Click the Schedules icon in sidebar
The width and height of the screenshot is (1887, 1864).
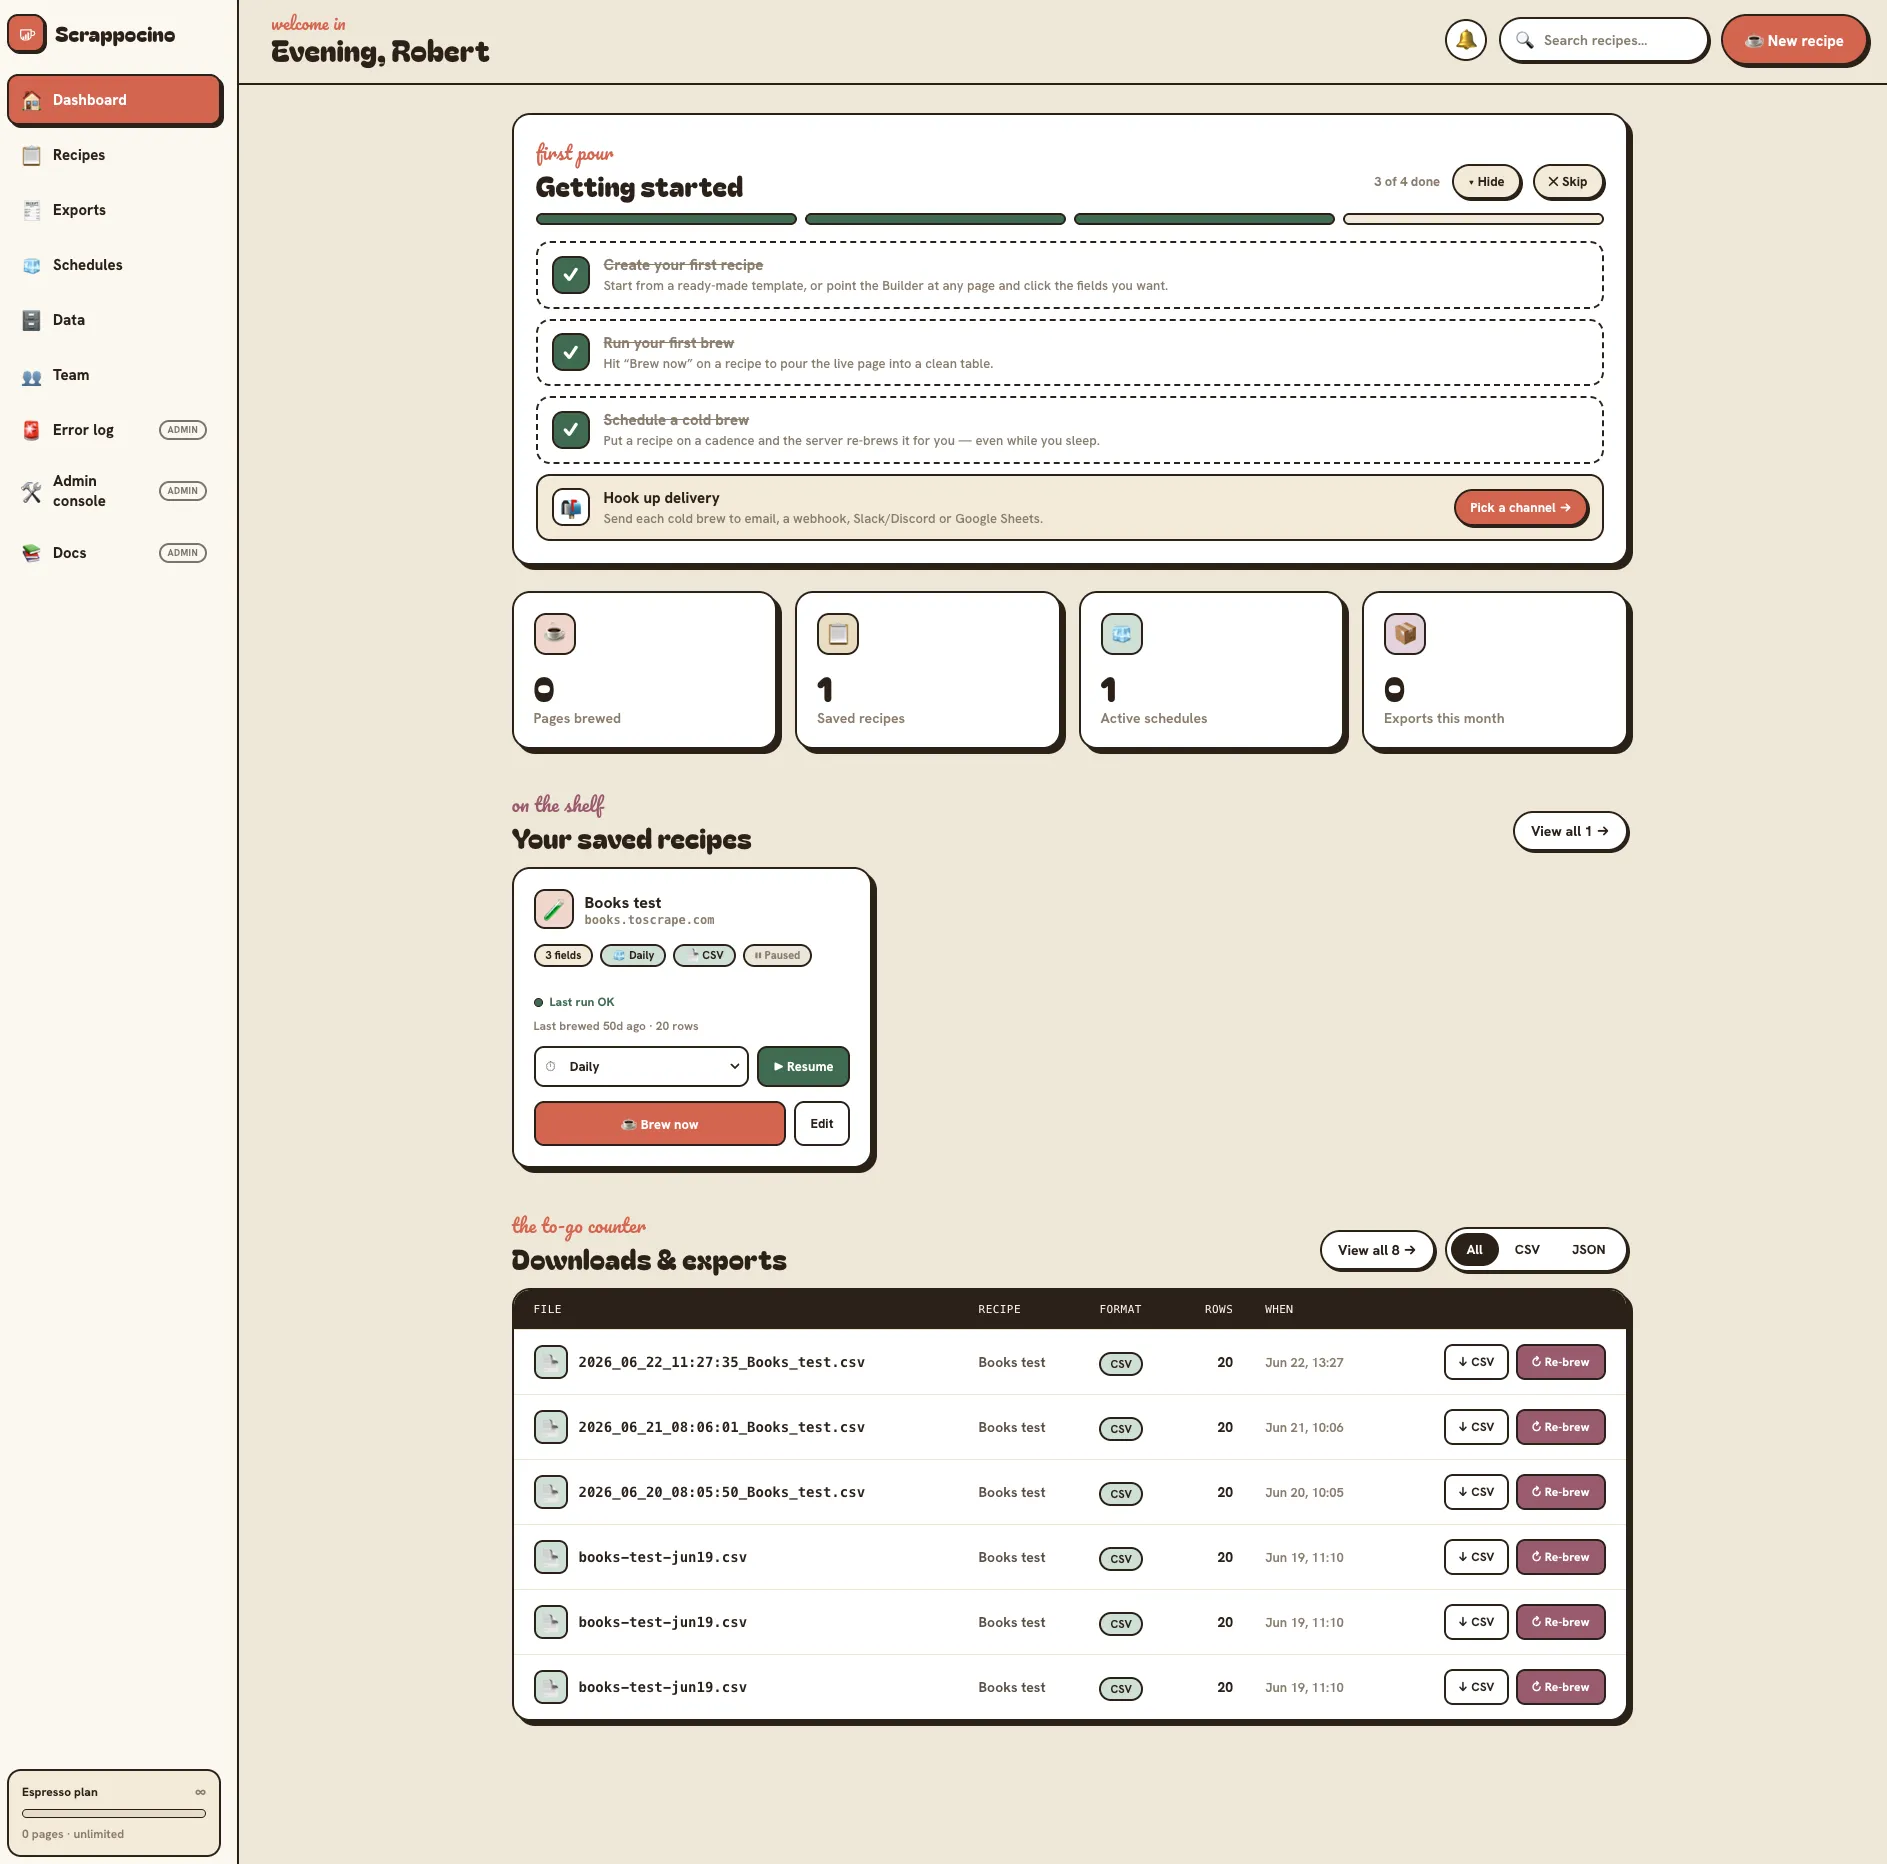click(32, 265)
